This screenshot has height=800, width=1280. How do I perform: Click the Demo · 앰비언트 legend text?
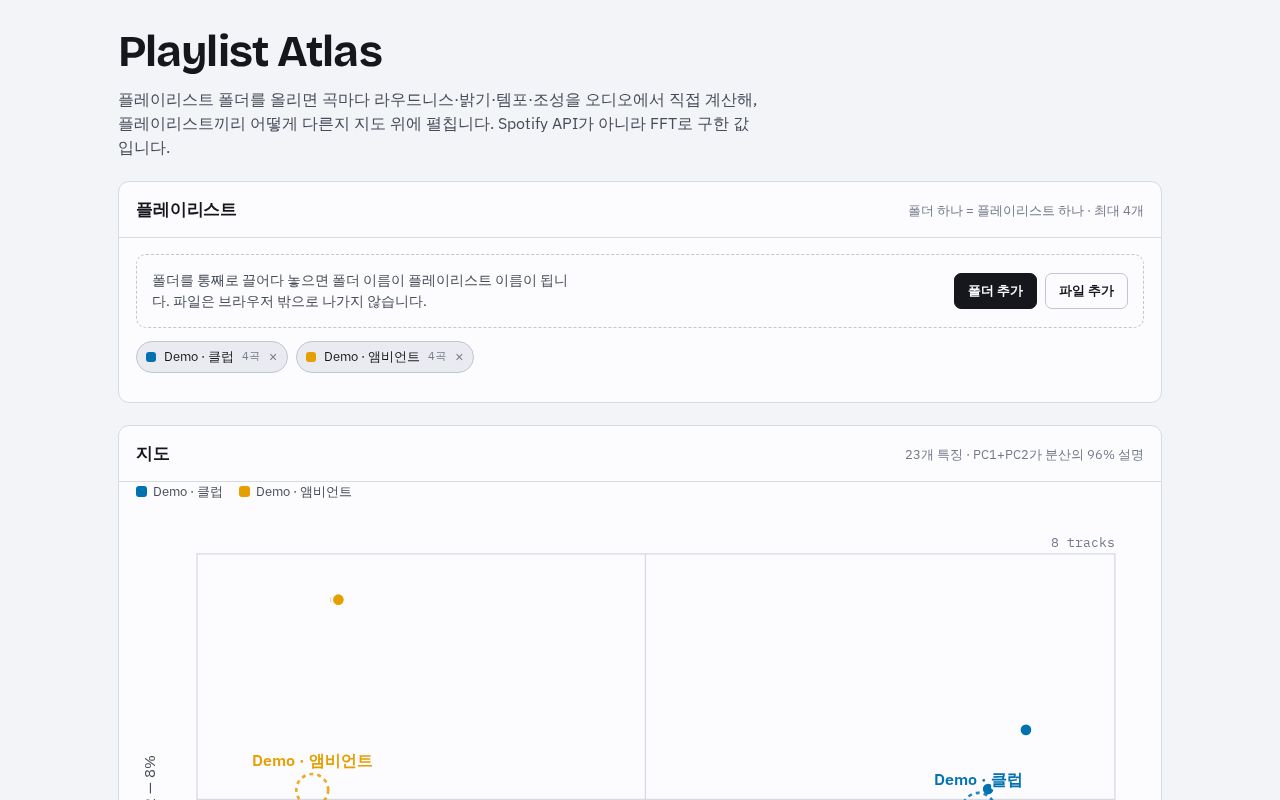click(304, 492)
